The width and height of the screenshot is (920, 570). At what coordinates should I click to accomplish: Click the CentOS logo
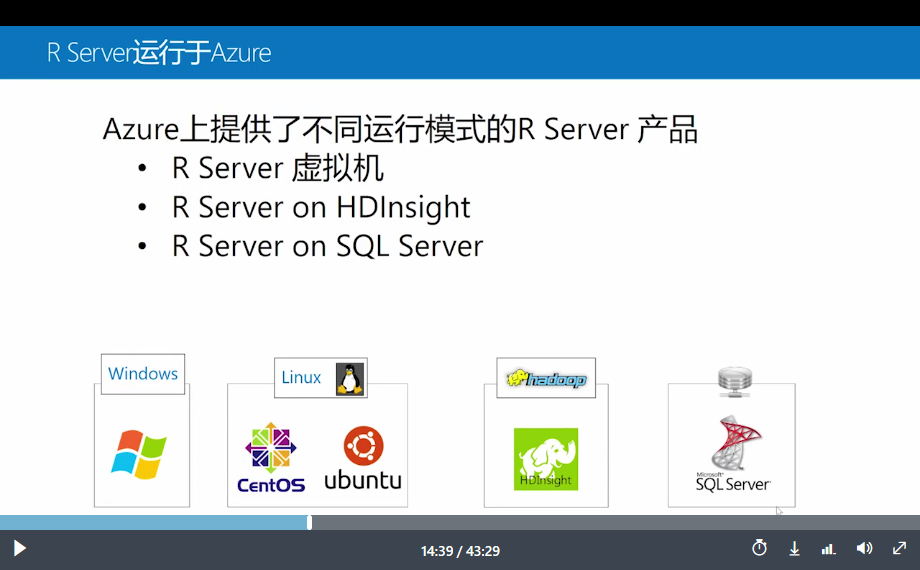[x=271, y=457]
